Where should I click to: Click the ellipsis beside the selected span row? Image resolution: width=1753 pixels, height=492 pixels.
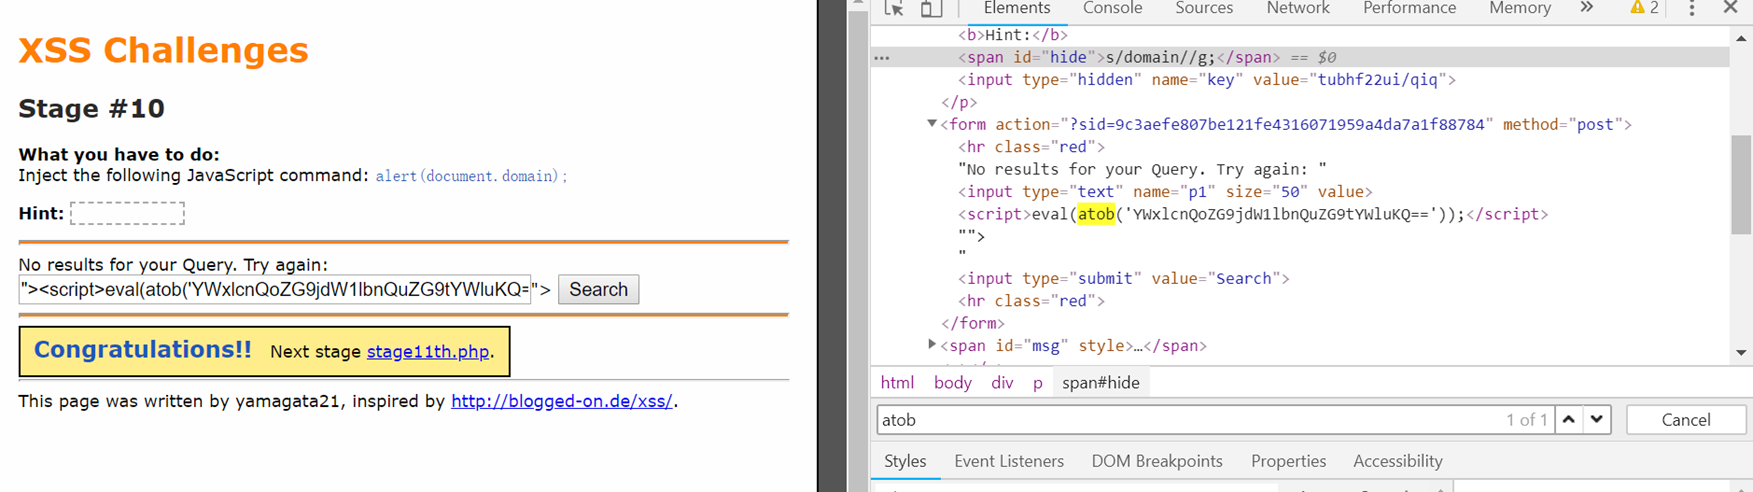[881, 58]
